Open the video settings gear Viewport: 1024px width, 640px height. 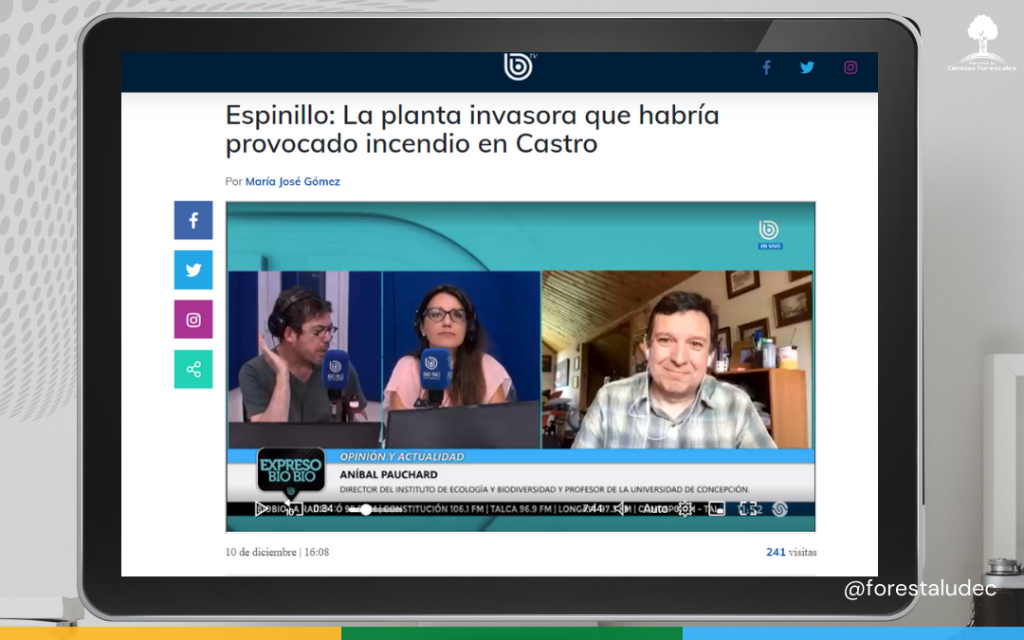(685, 509)
